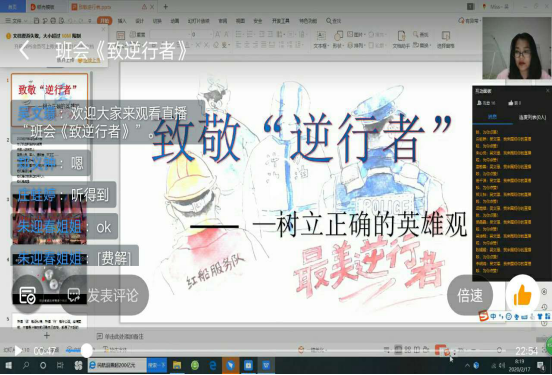Click the 开始 ribbon tab
The height and width of the screenshot is (375, 552).
coord(105,21)
